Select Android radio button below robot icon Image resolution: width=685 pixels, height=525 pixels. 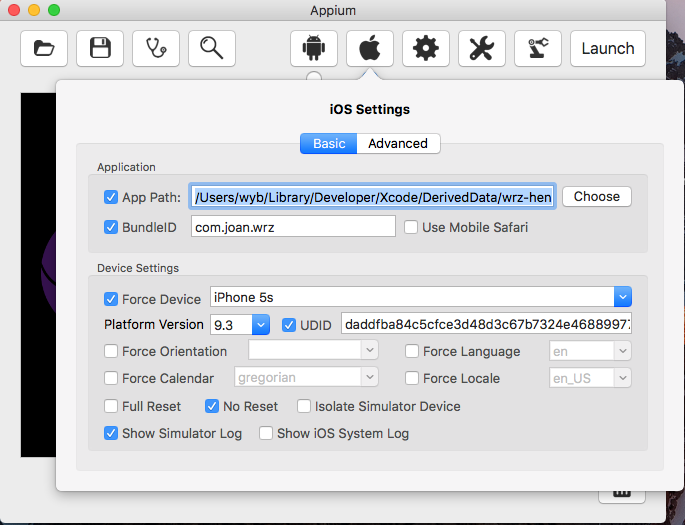coord(314,76)
